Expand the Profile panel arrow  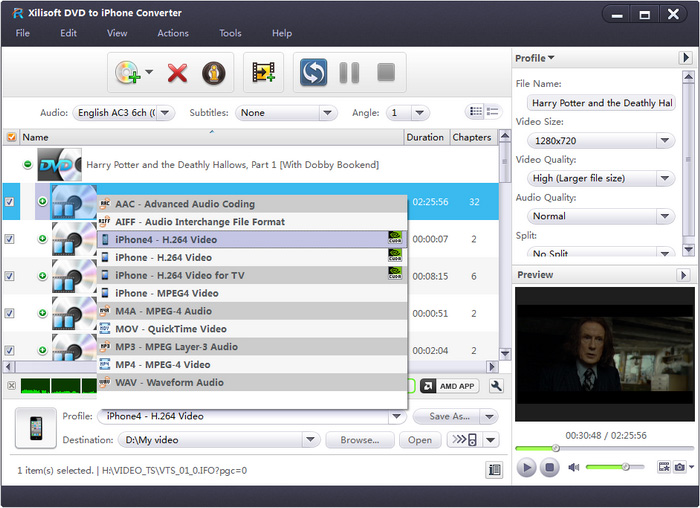[x=686, y=58]
